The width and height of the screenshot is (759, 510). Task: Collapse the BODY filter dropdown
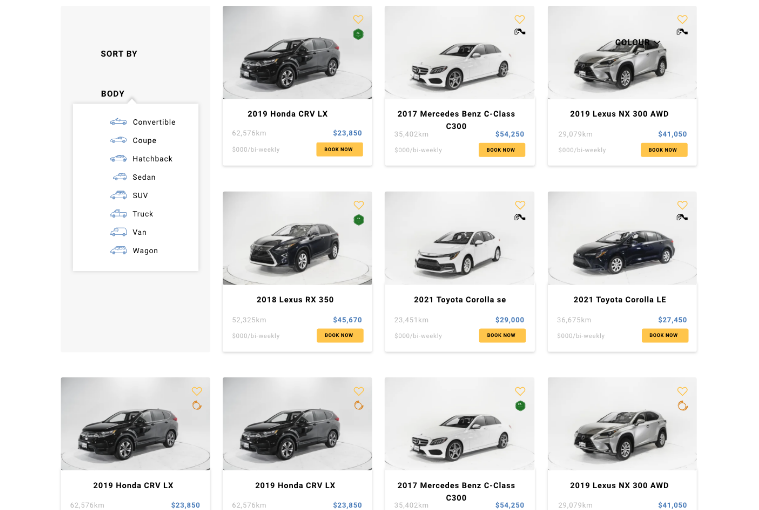(x=113, y=94)
